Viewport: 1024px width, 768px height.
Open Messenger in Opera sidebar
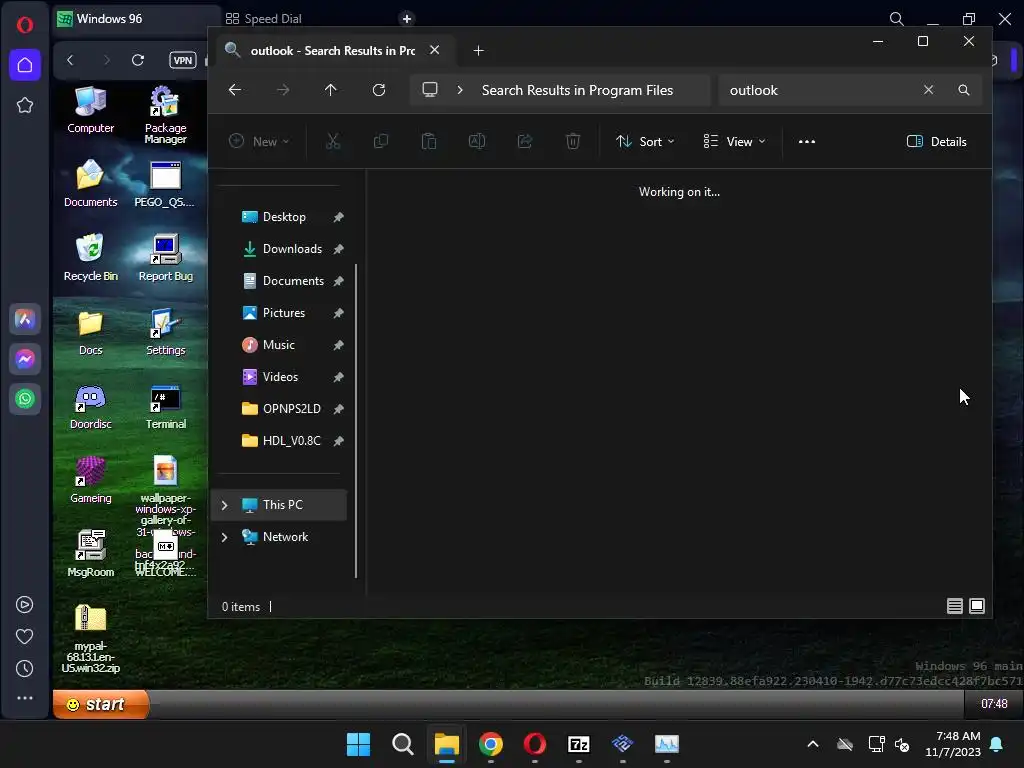click(x=25, y=359)
